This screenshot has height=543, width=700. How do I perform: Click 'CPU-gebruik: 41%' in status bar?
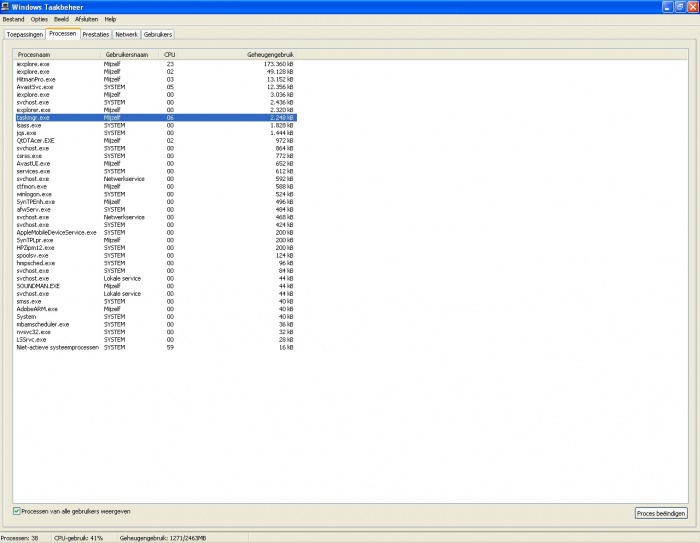[x=79, y=538]
